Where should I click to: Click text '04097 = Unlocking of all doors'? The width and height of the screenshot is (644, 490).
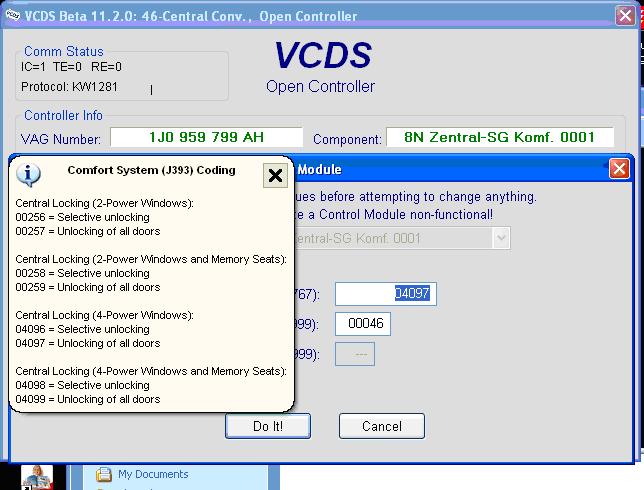coord(88,343)
